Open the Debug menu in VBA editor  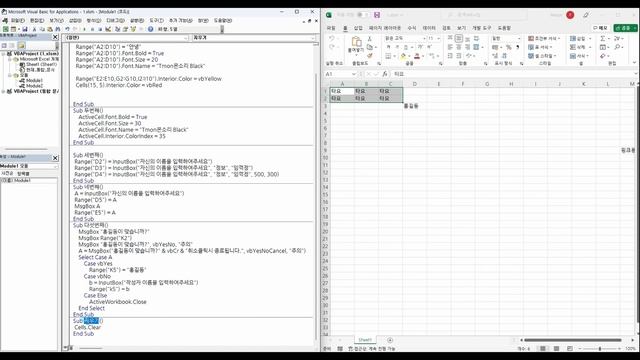pyautogui.click(x=116, y=20)
